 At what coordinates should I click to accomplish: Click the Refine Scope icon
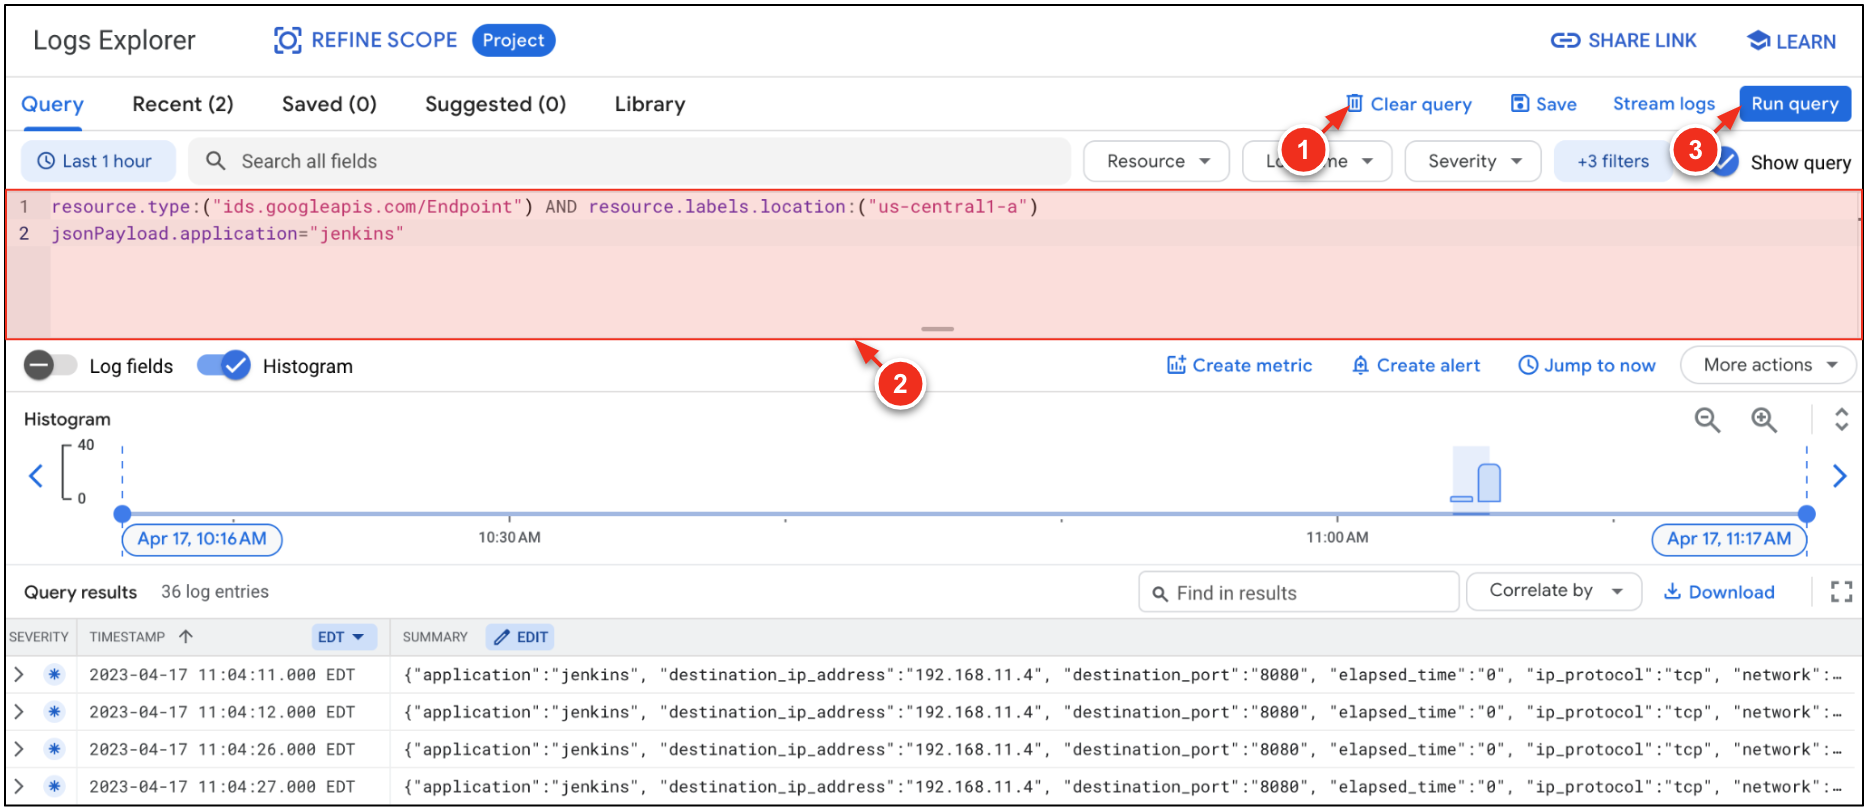[x=287, y=40]
